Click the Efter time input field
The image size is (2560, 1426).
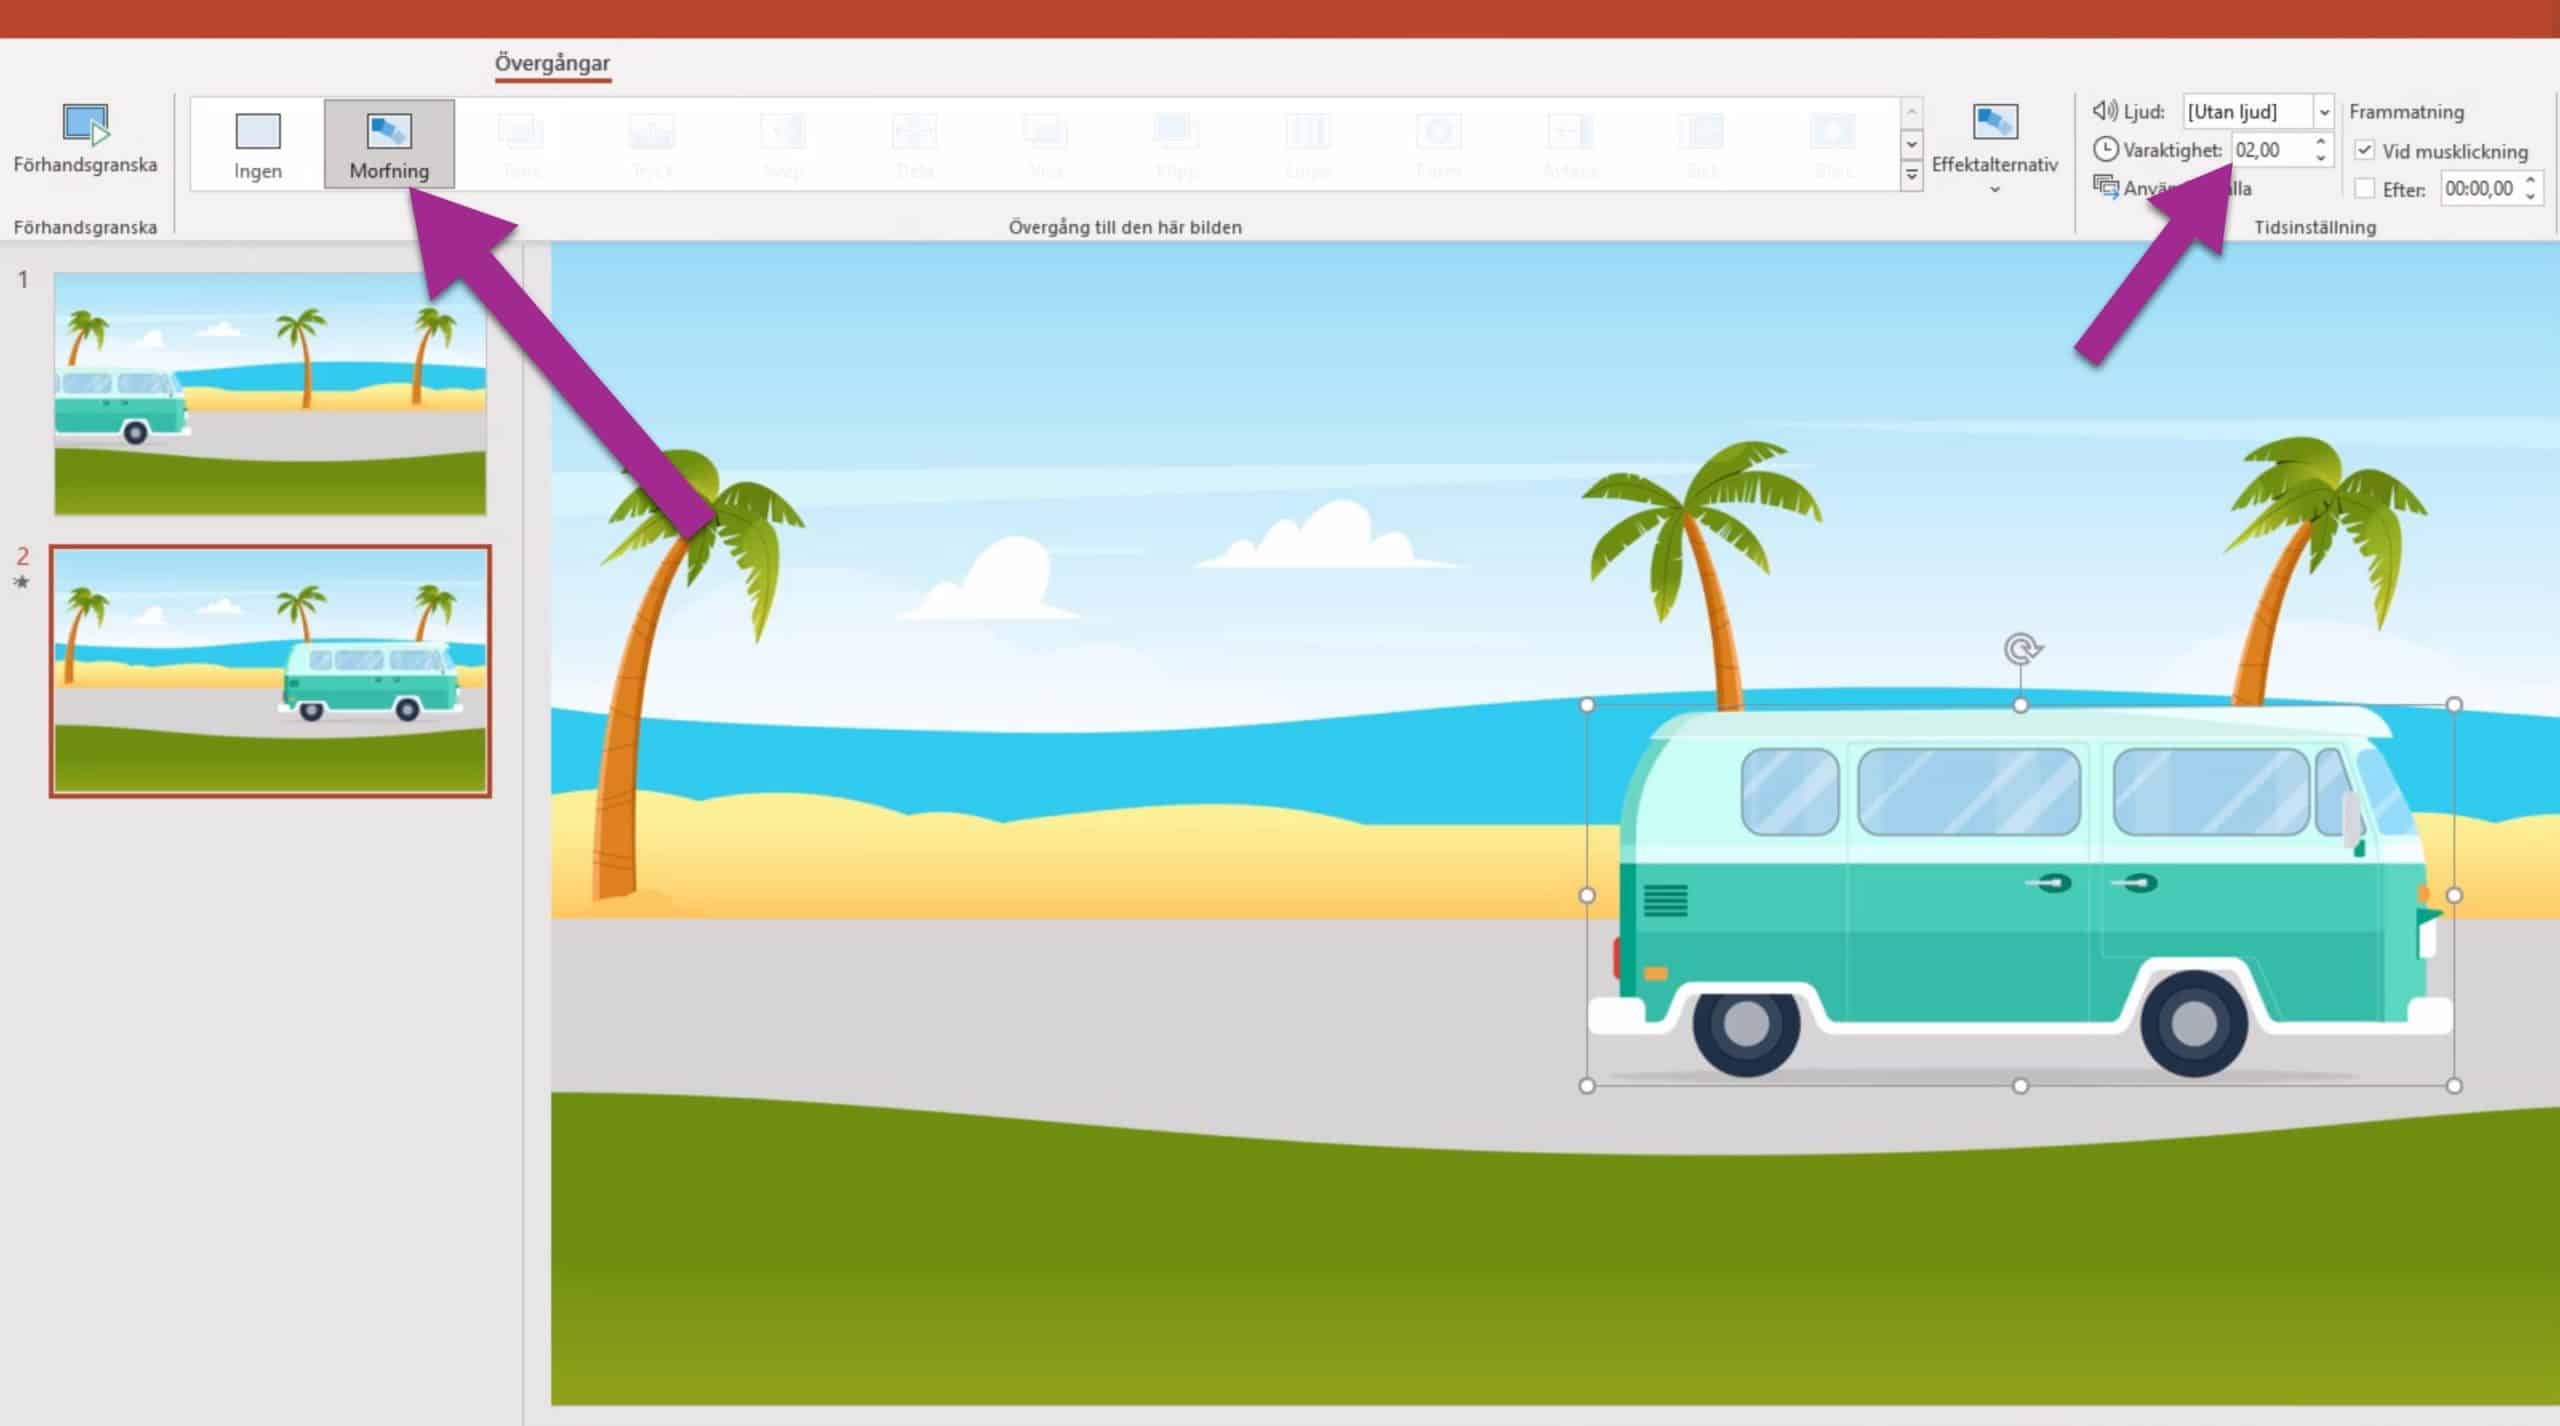click(2479, 188)
